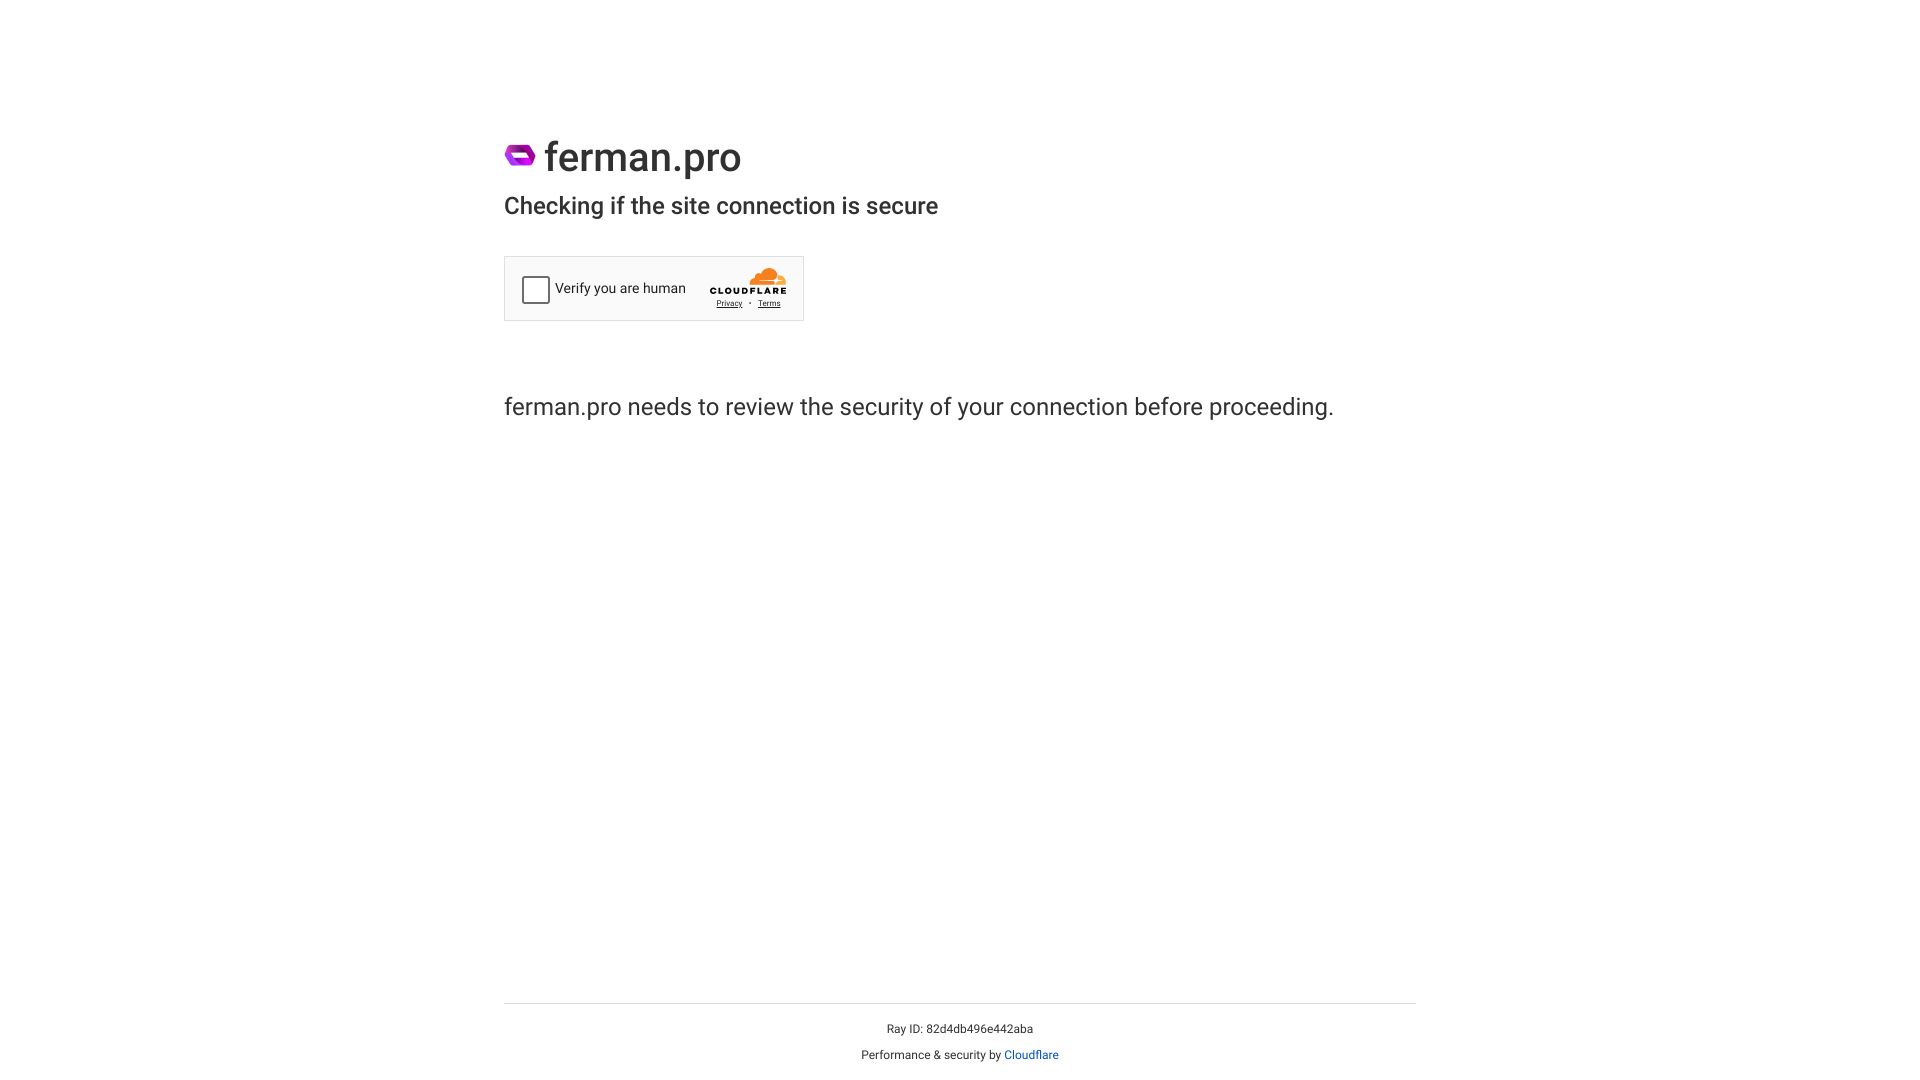This screenshot has width=1920, height=1080.
Task: Click the Ray ID info at page bottom
Action: pyautogui.click(x=960, y=1029)
